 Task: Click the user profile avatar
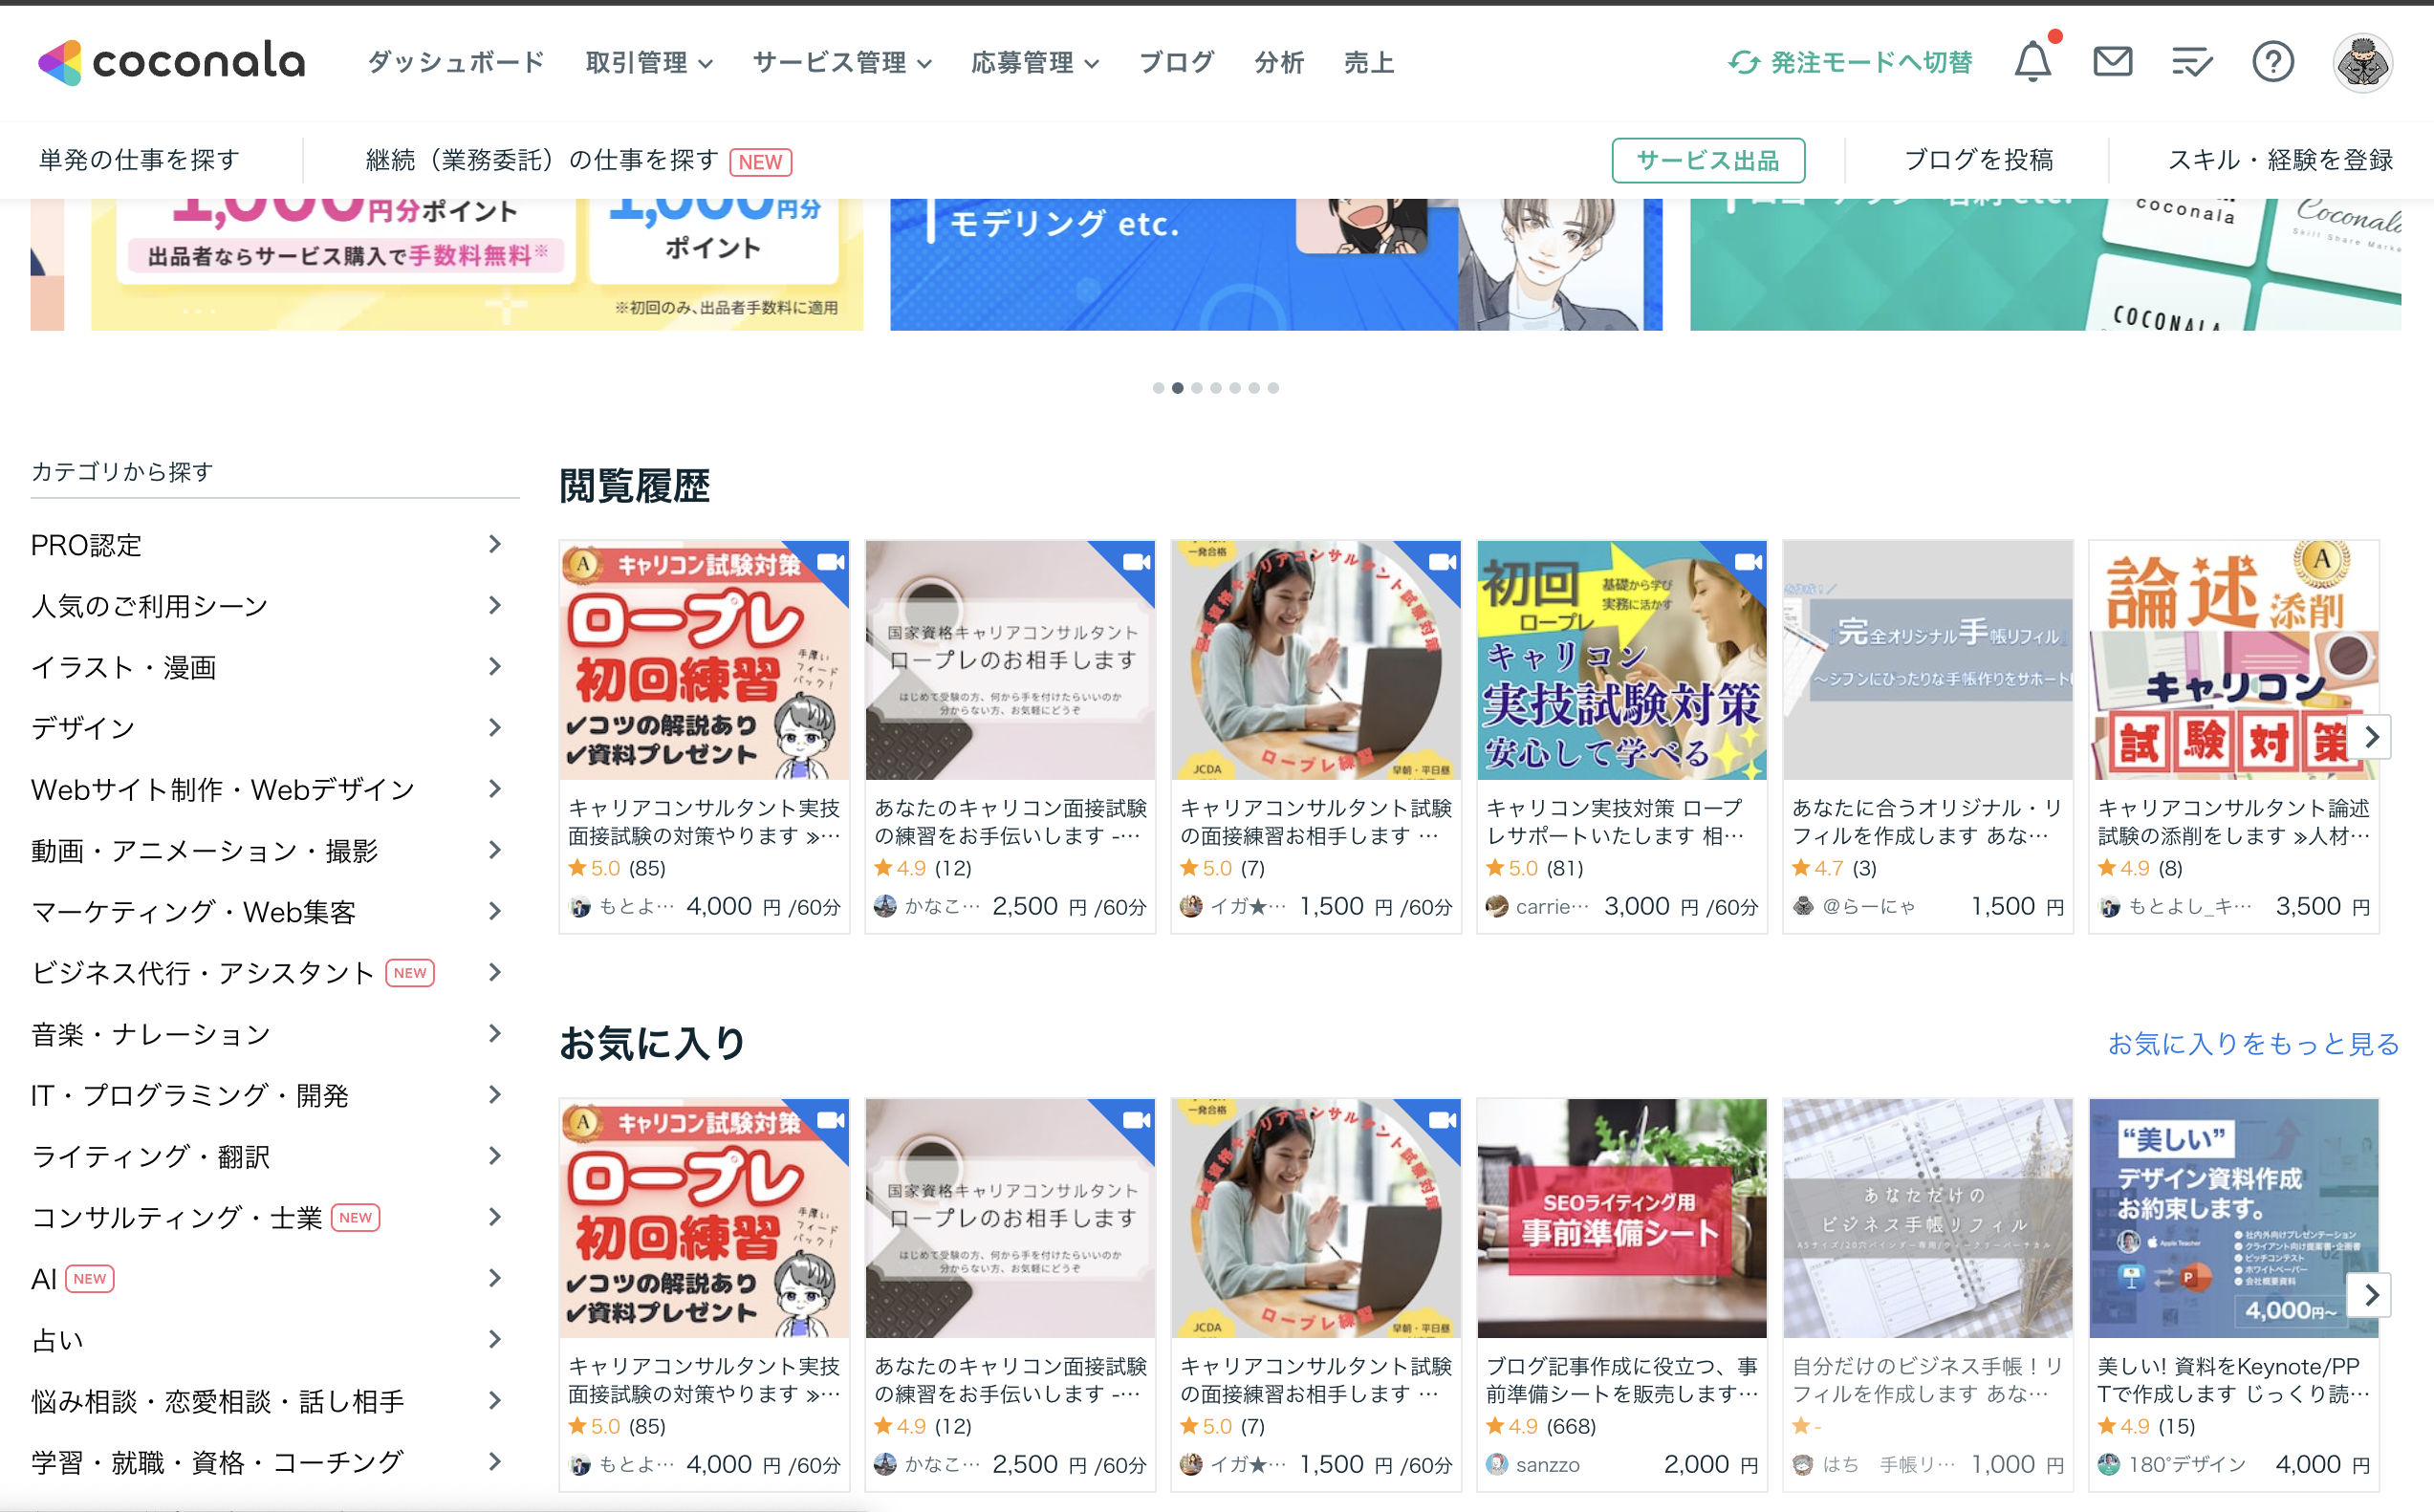(x=2362, y=62)
